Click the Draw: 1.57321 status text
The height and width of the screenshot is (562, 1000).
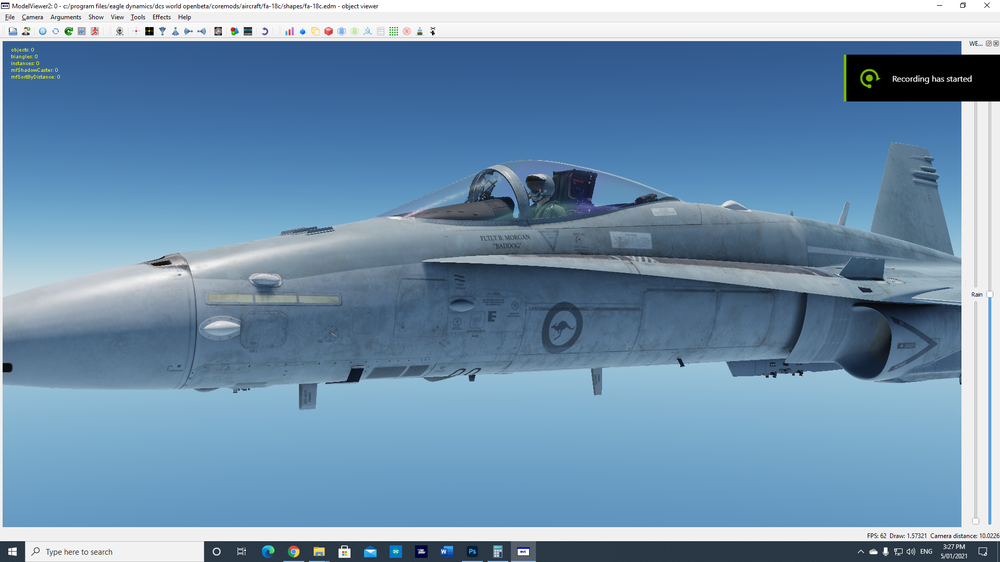pos(908,536)
